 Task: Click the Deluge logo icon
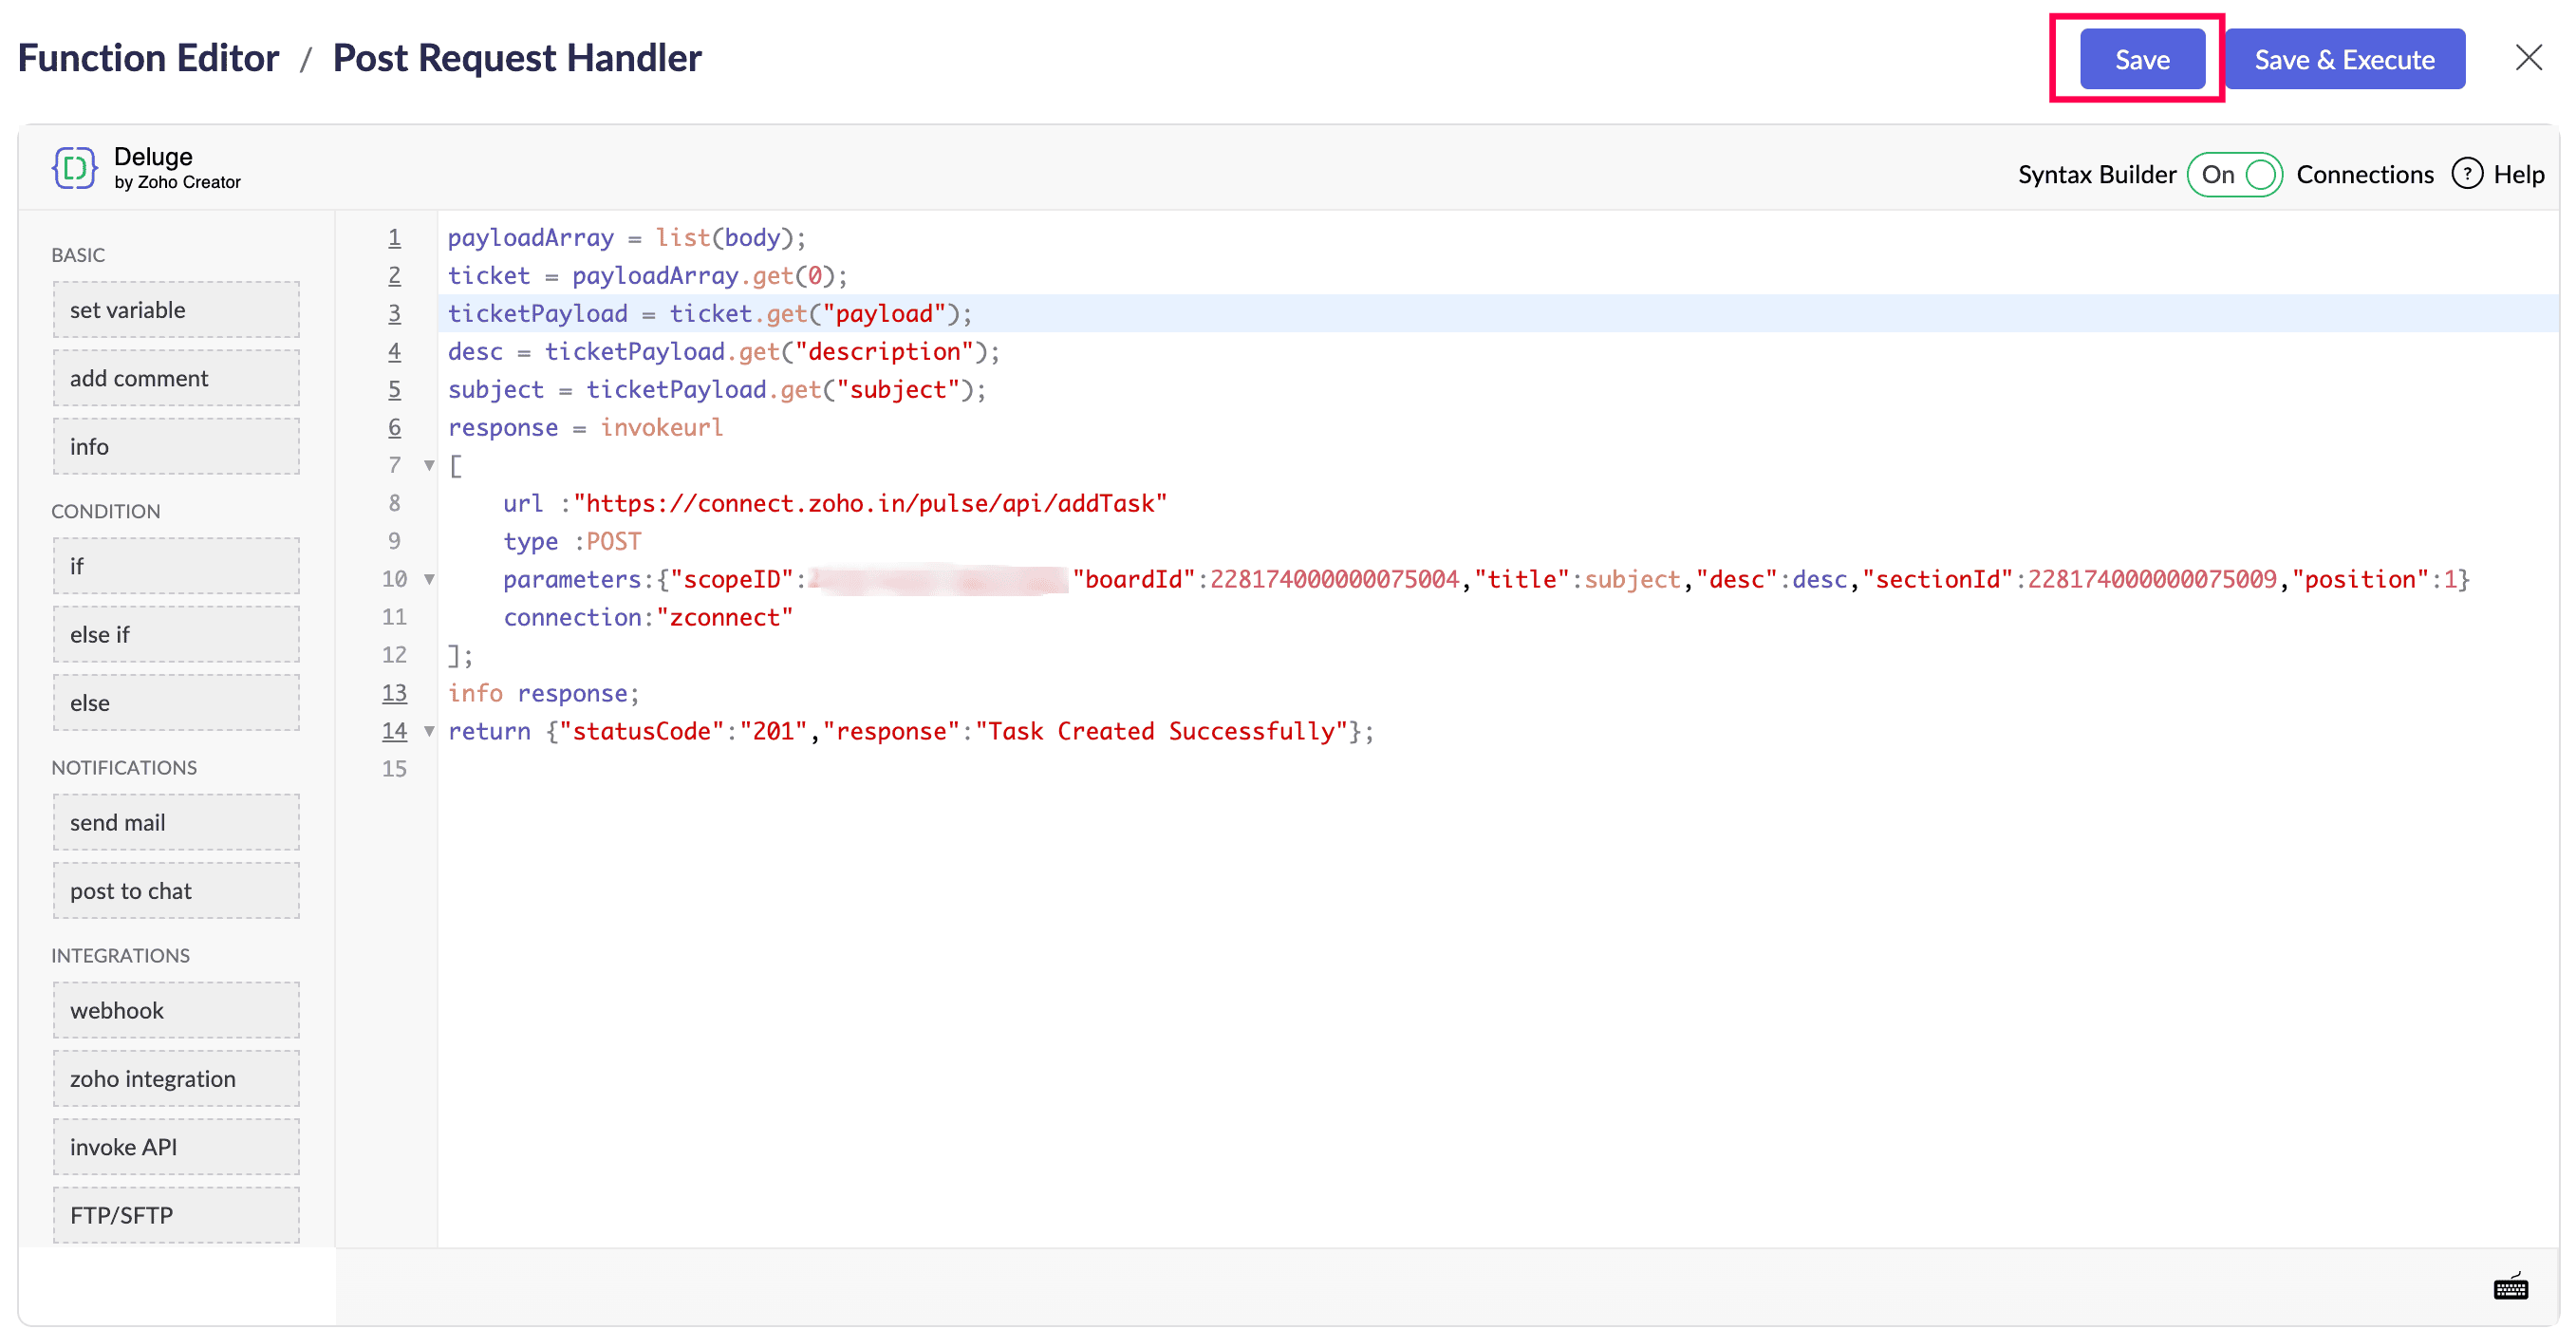click(74, 168)
